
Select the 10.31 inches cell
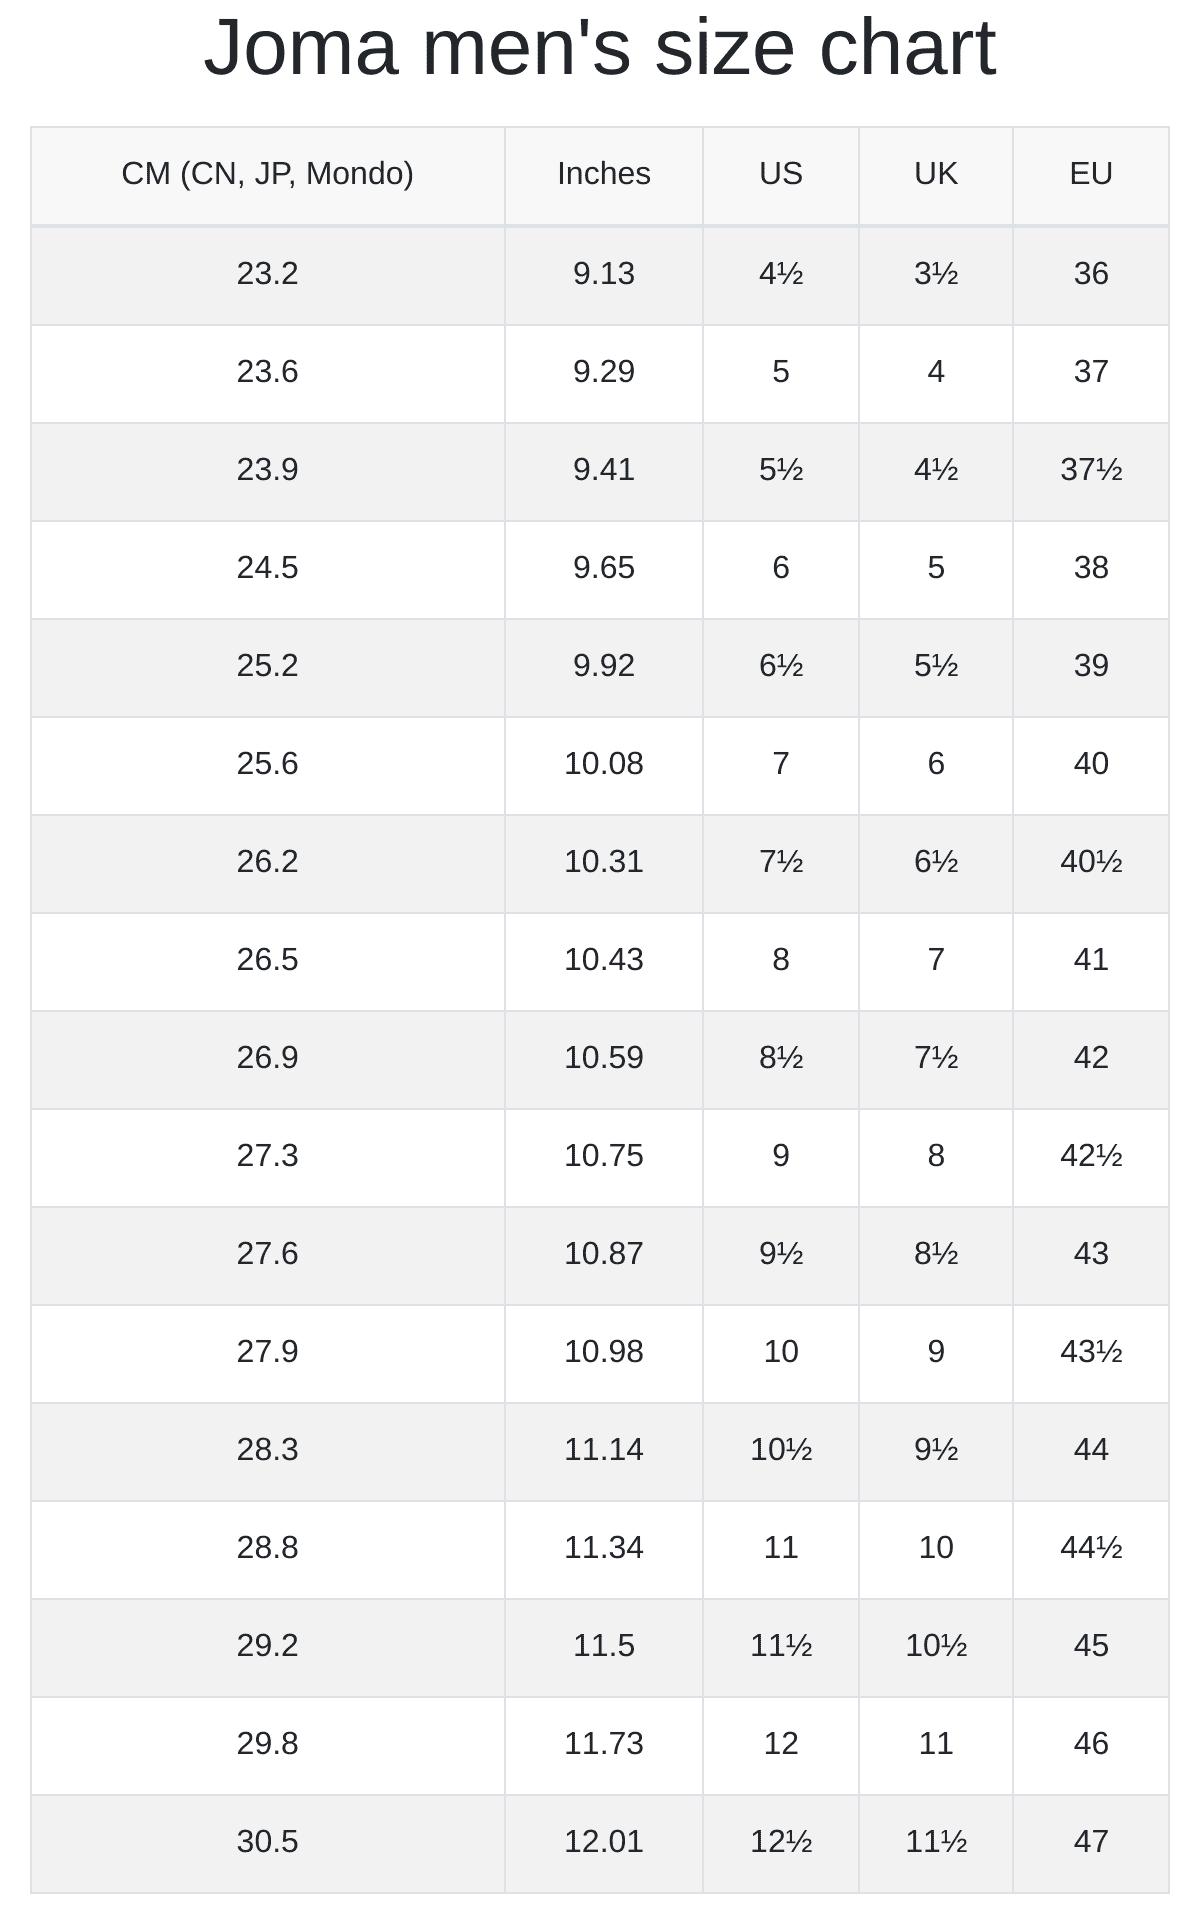point(603,862)
